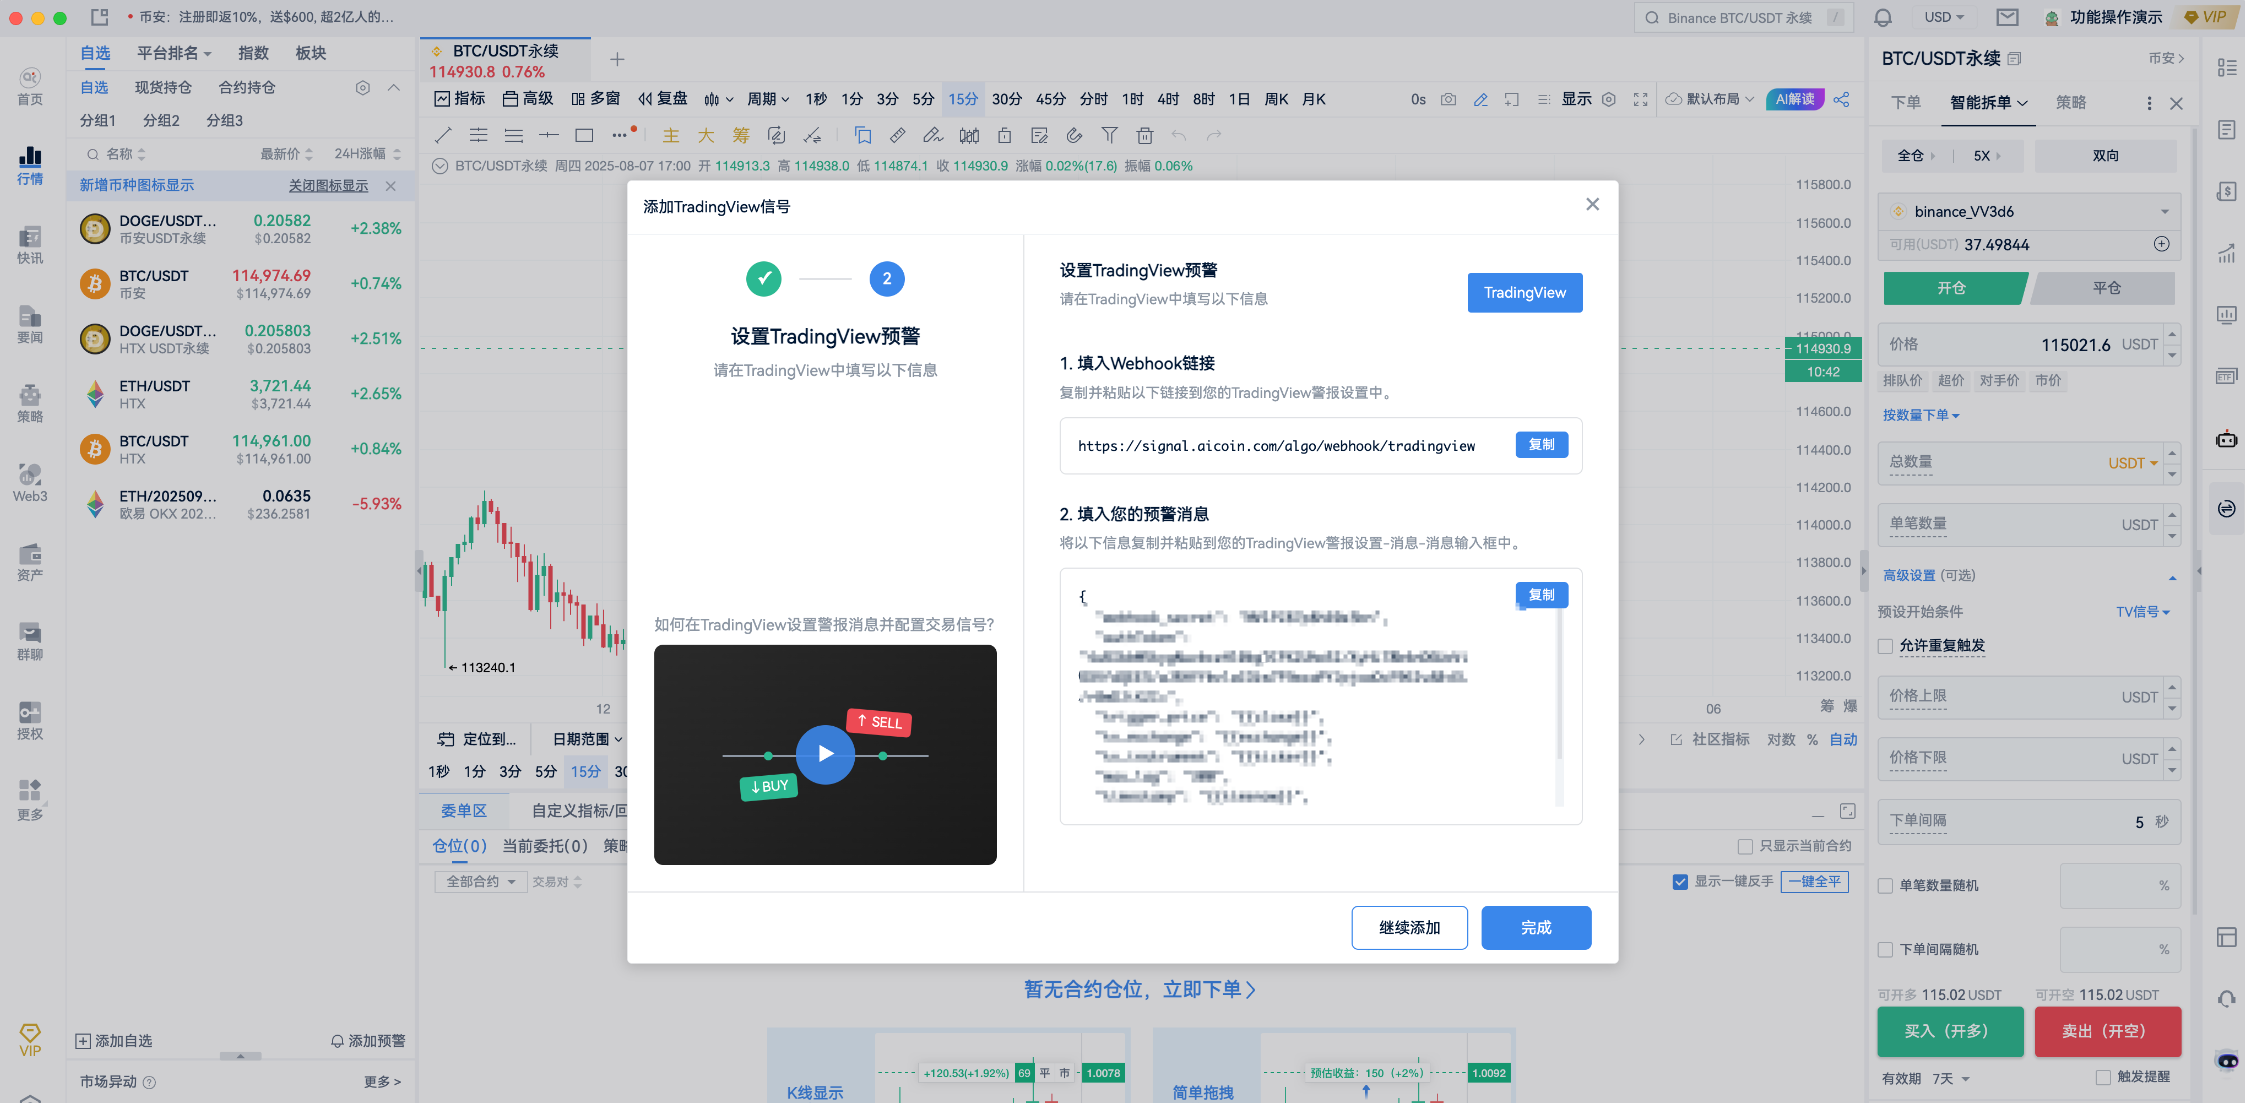Open the 更多 sidebar icon
Image resolution: width=2245 pixels, height=1103 pixels.
tap(30, 801)
